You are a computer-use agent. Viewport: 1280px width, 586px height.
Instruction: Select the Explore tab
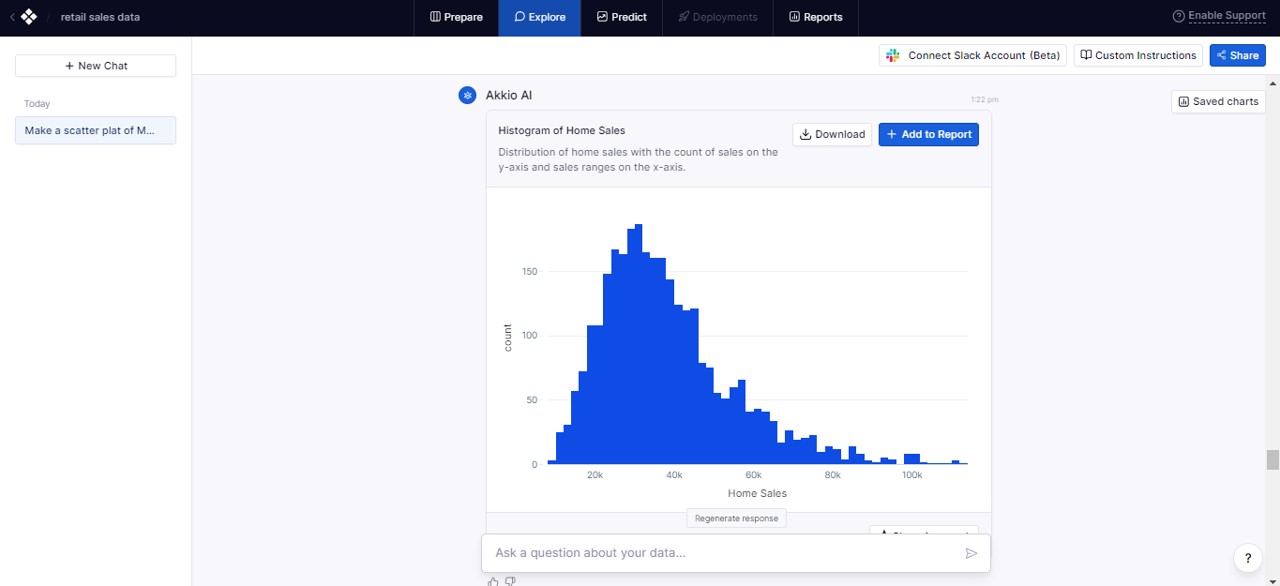click(x=539, y=17)
